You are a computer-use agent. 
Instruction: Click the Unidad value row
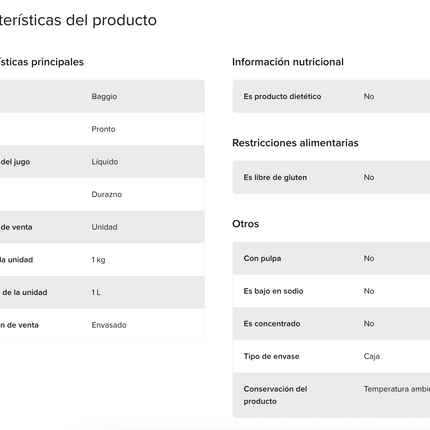click(x=102, y=227)
